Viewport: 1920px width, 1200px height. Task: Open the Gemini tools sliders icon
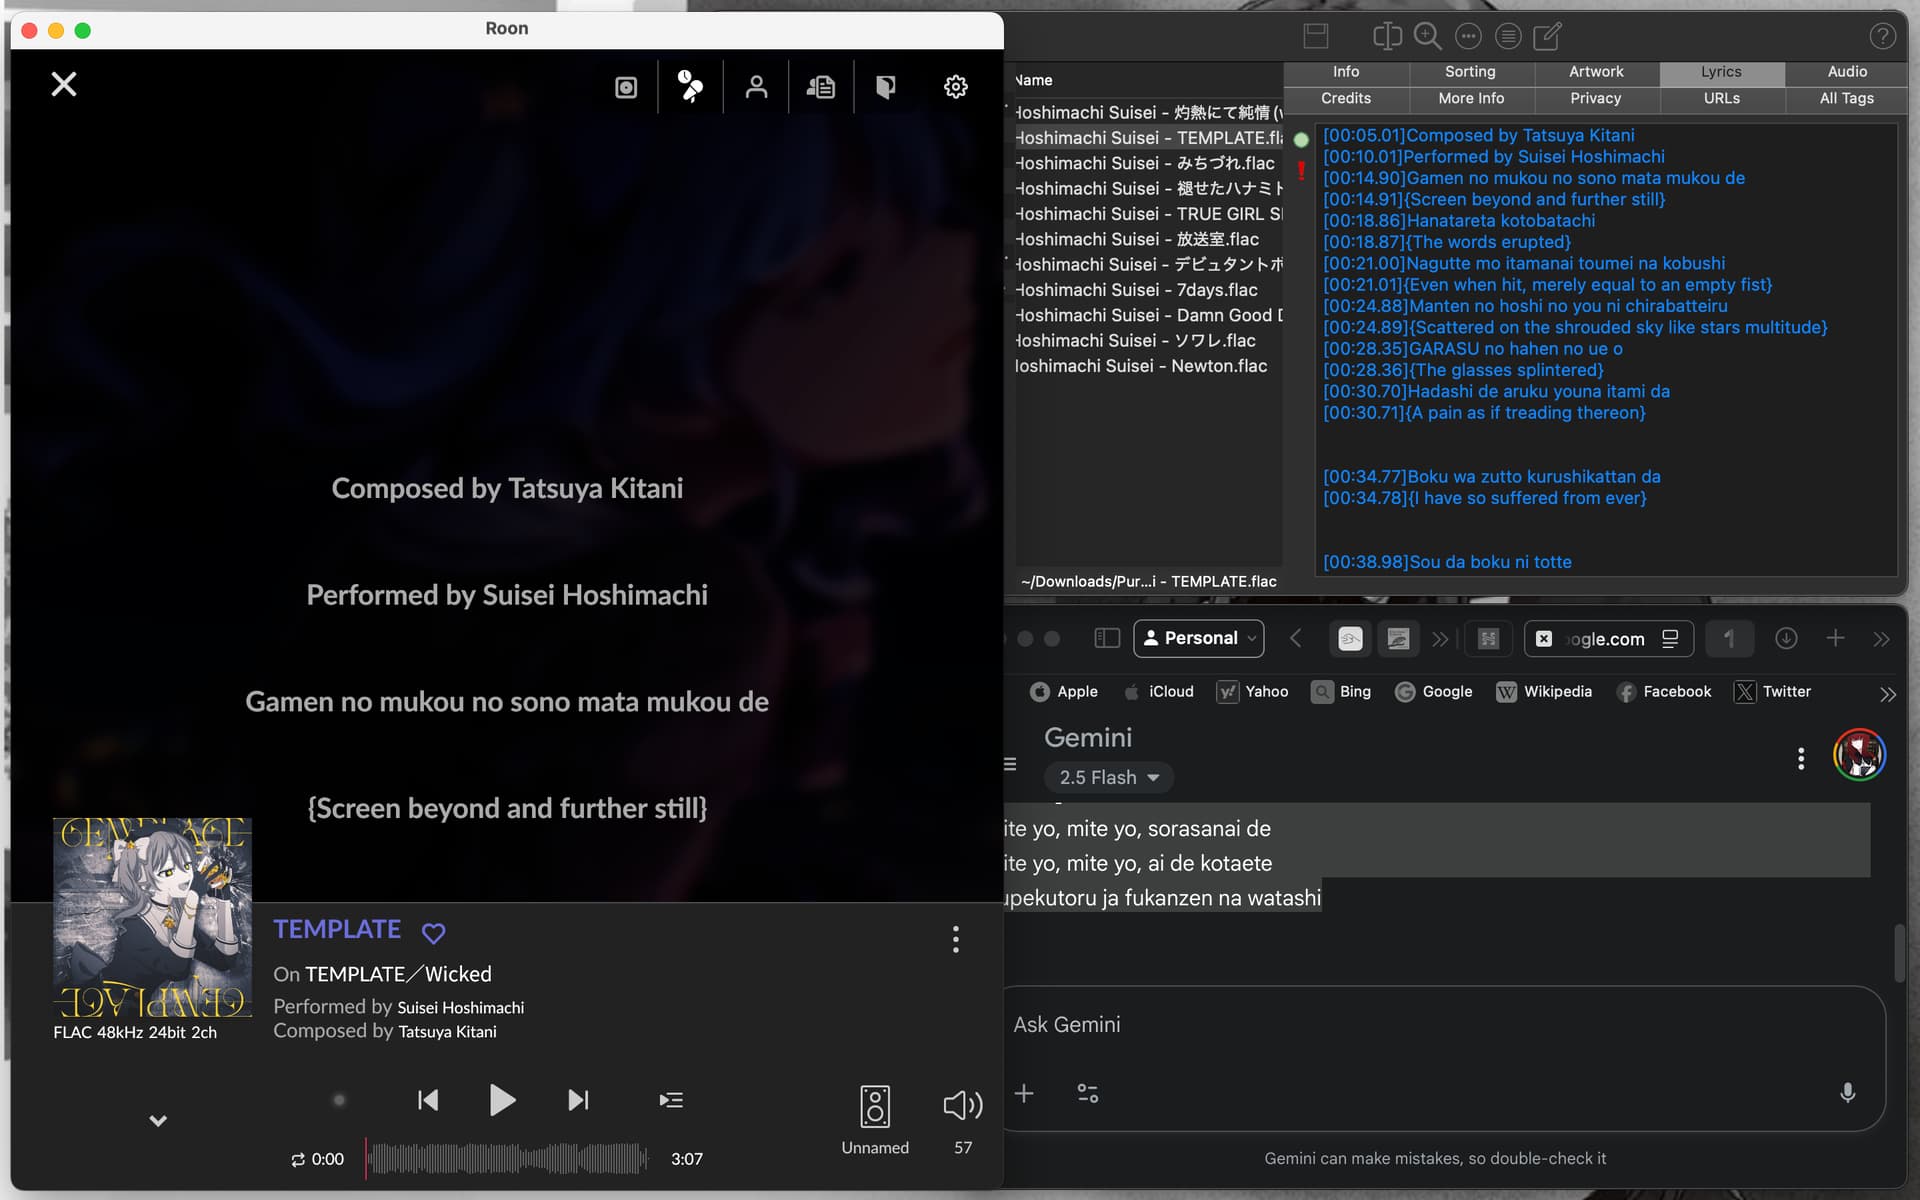[1088, 1094]
